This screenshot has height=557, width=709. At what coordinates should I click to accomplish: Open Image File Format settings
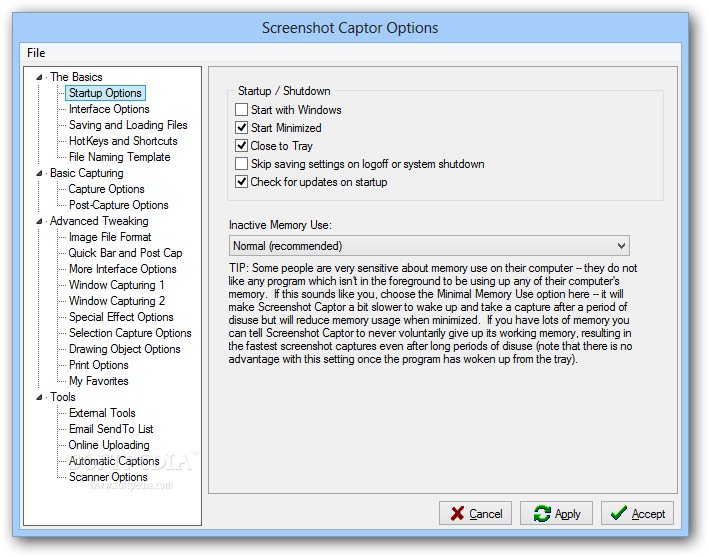[x=110, y=237]
